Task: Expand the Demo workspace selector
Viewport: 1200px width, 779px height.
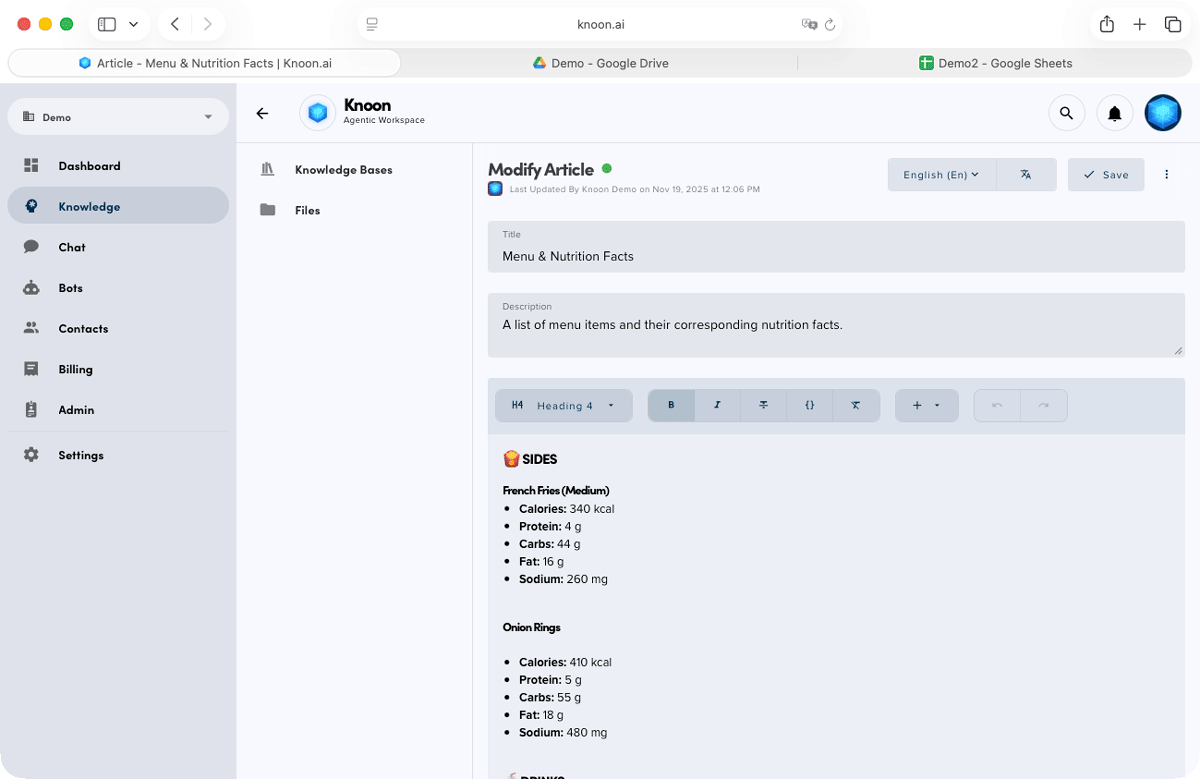Action: (117, 117)
